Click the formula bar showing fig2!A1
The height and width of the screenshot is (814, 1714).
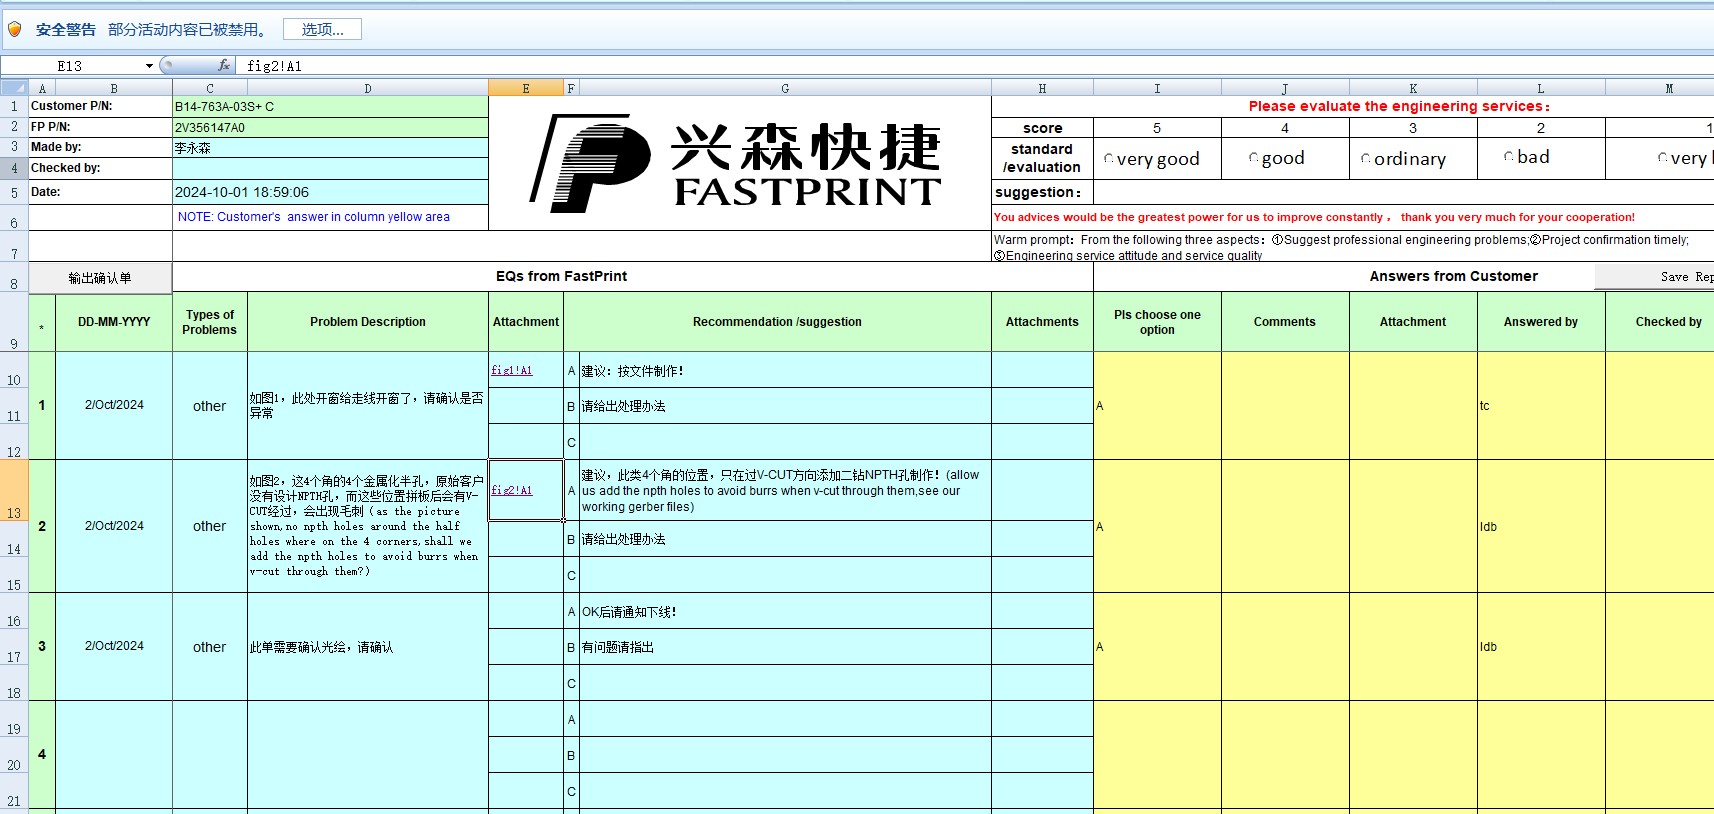pyautogui.click(x=975, y=66)
